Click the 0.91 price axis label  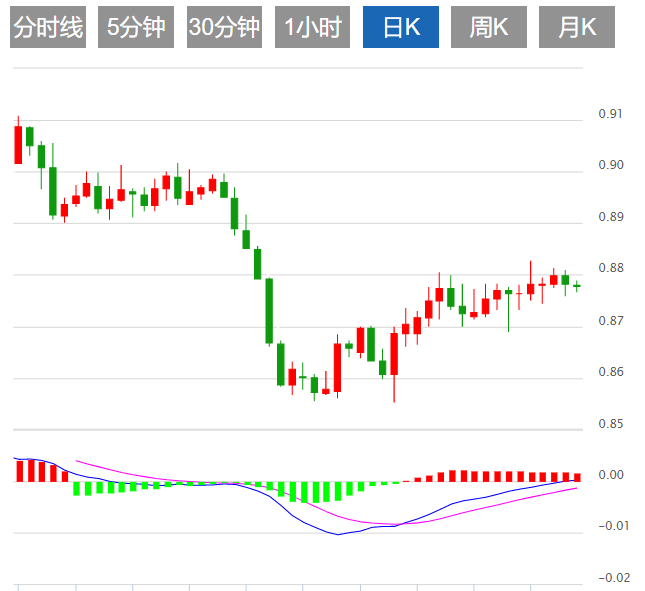tap(610, 114)
